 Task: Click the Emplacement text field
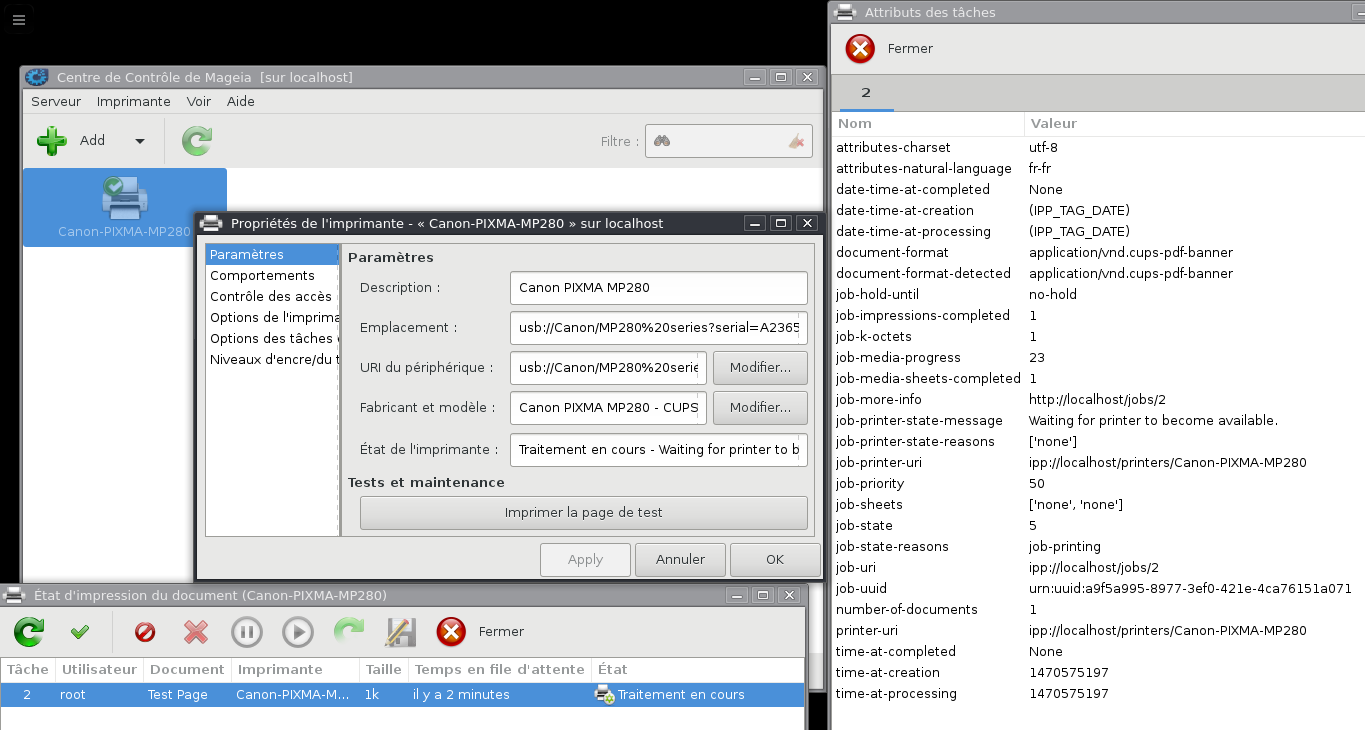(658, 327)
